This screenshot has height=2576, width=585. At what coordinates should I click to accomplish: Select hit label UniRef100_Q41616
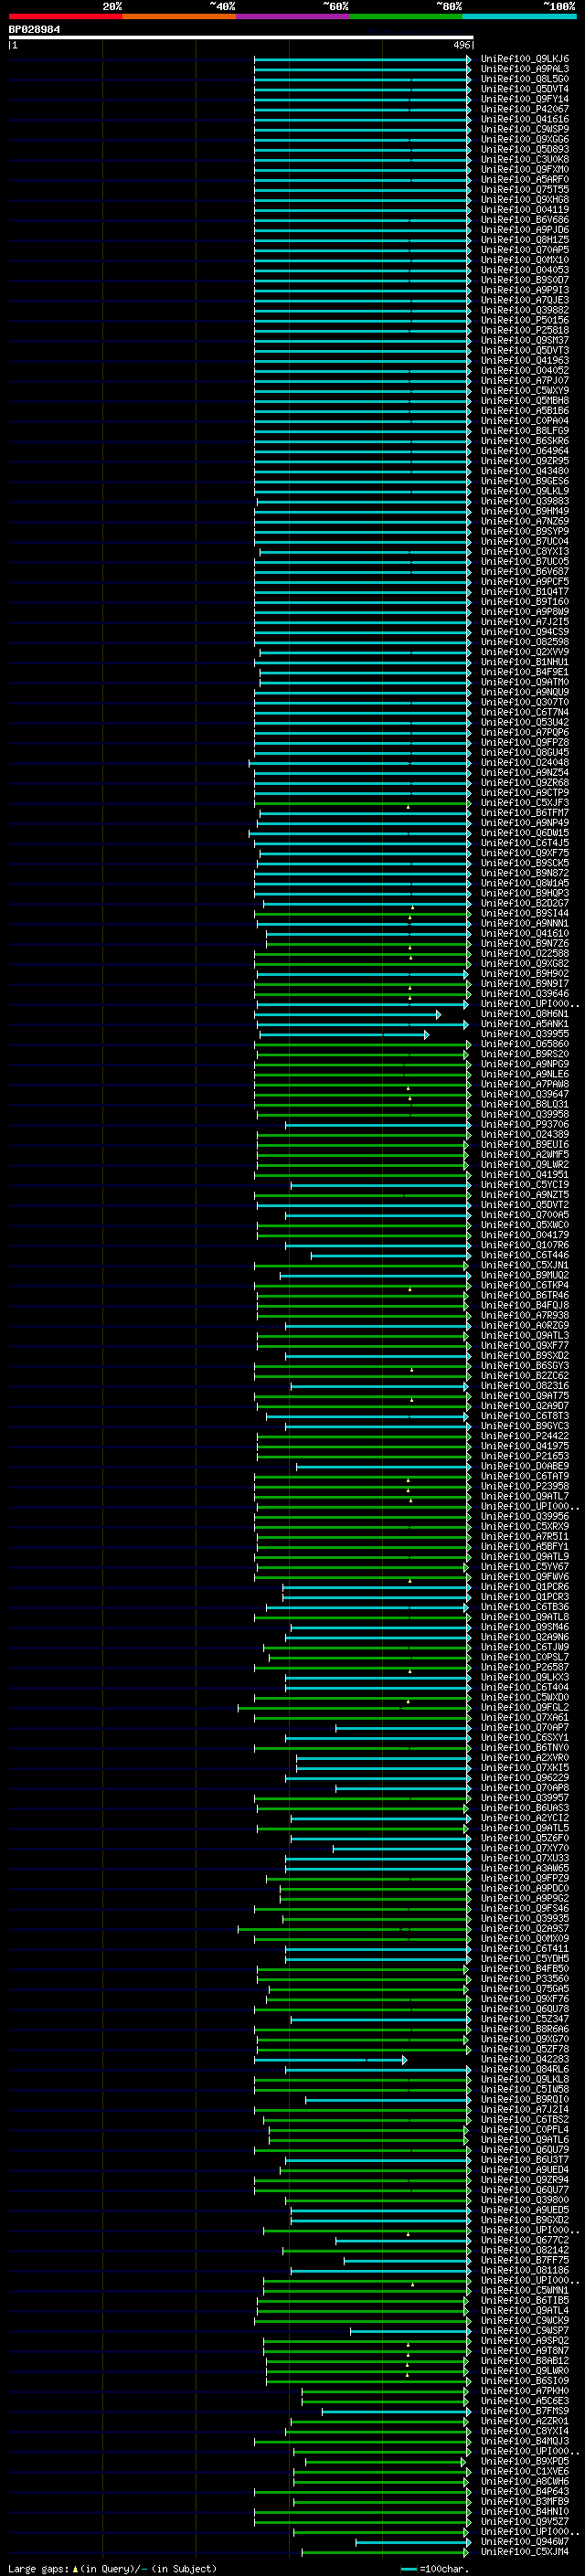pyautogui.click(x=525, y=119)
